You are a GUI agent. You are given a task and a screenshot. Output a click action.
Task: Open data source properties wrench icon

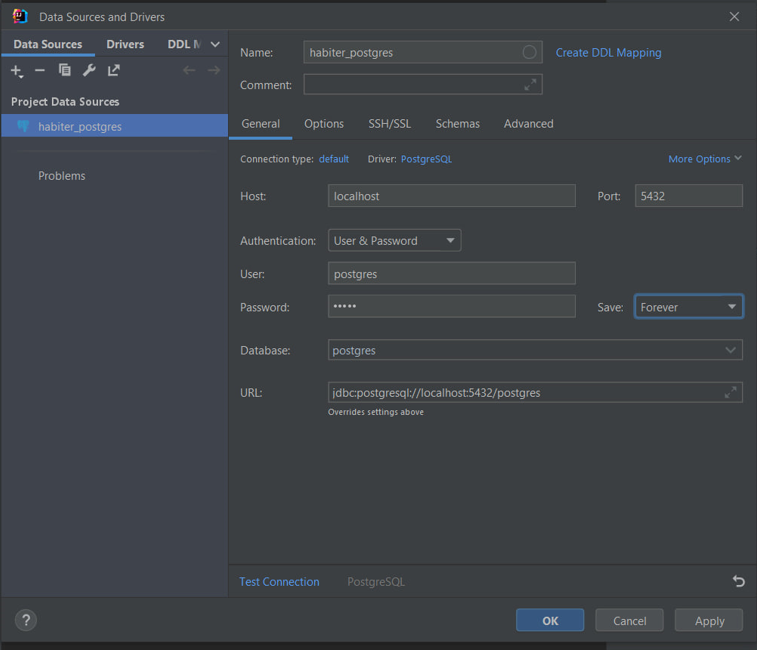coord(89,71)
